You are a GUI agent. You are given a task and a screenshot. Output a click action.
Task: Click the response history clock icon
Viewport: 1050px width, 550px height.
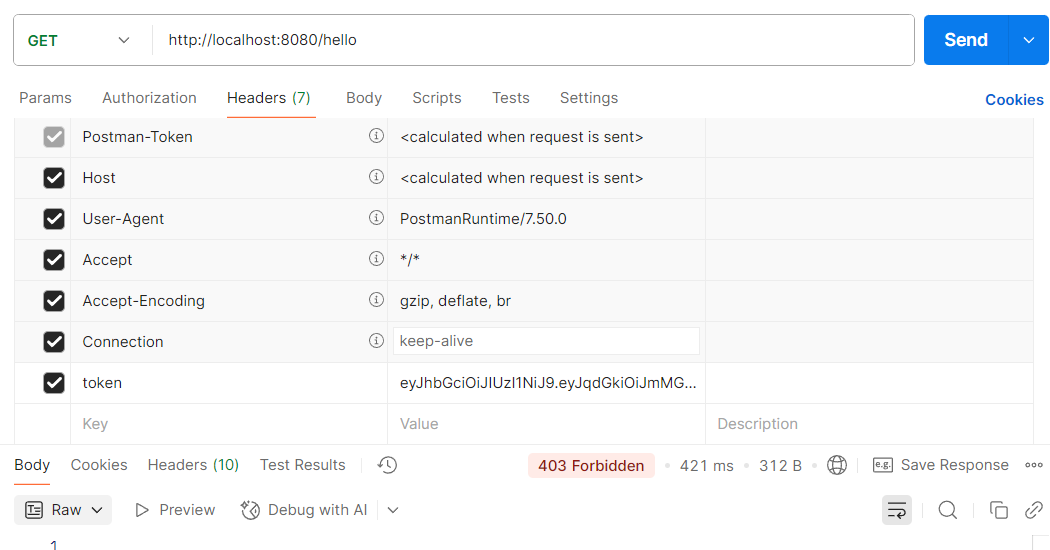coord(388,465)
